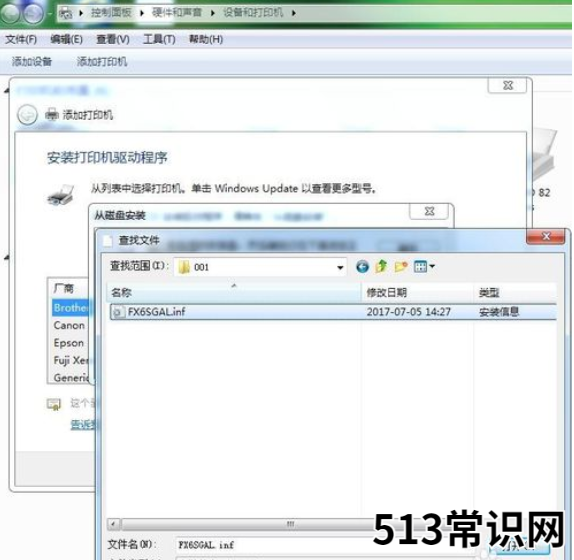
Task: Click 添加打印机 in the command bar
Action: point(102,61)
